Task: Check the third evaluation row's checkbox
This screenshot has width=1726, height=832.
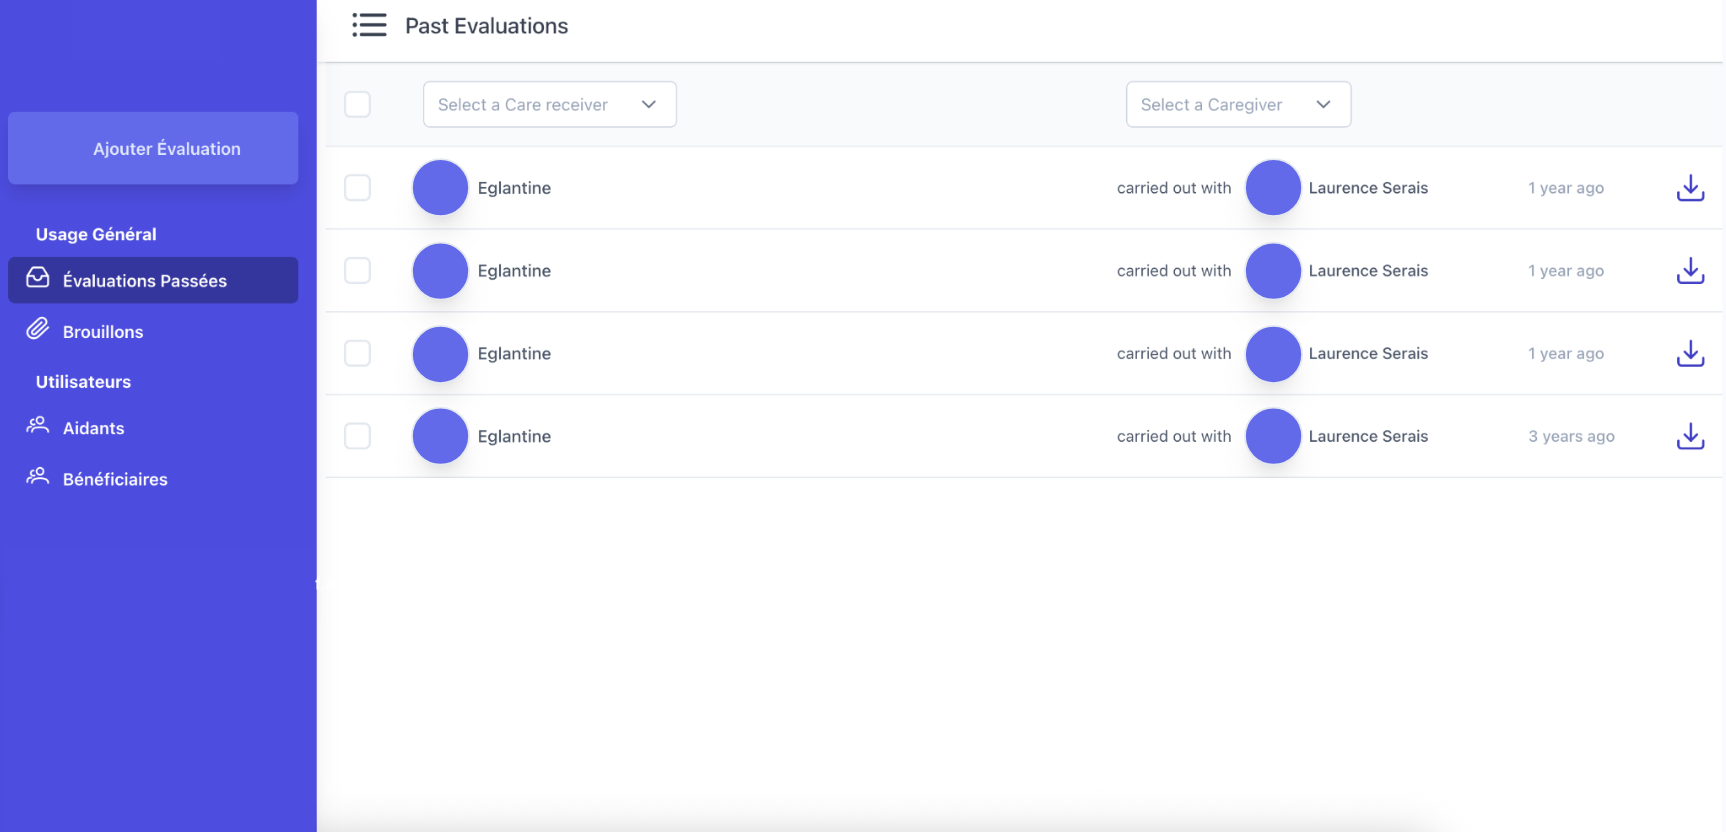Action: [x=357, y=354]
